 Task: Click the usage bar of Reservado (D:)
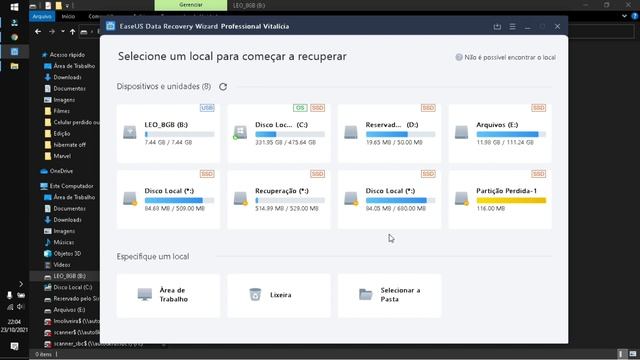[400, 134]
